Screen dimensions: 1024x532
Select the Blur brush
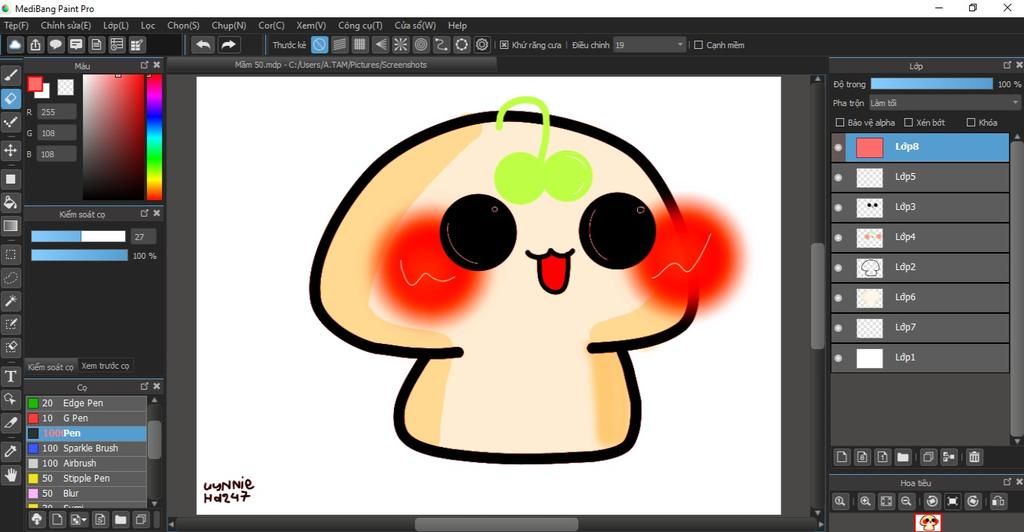(x=86, y=493)
